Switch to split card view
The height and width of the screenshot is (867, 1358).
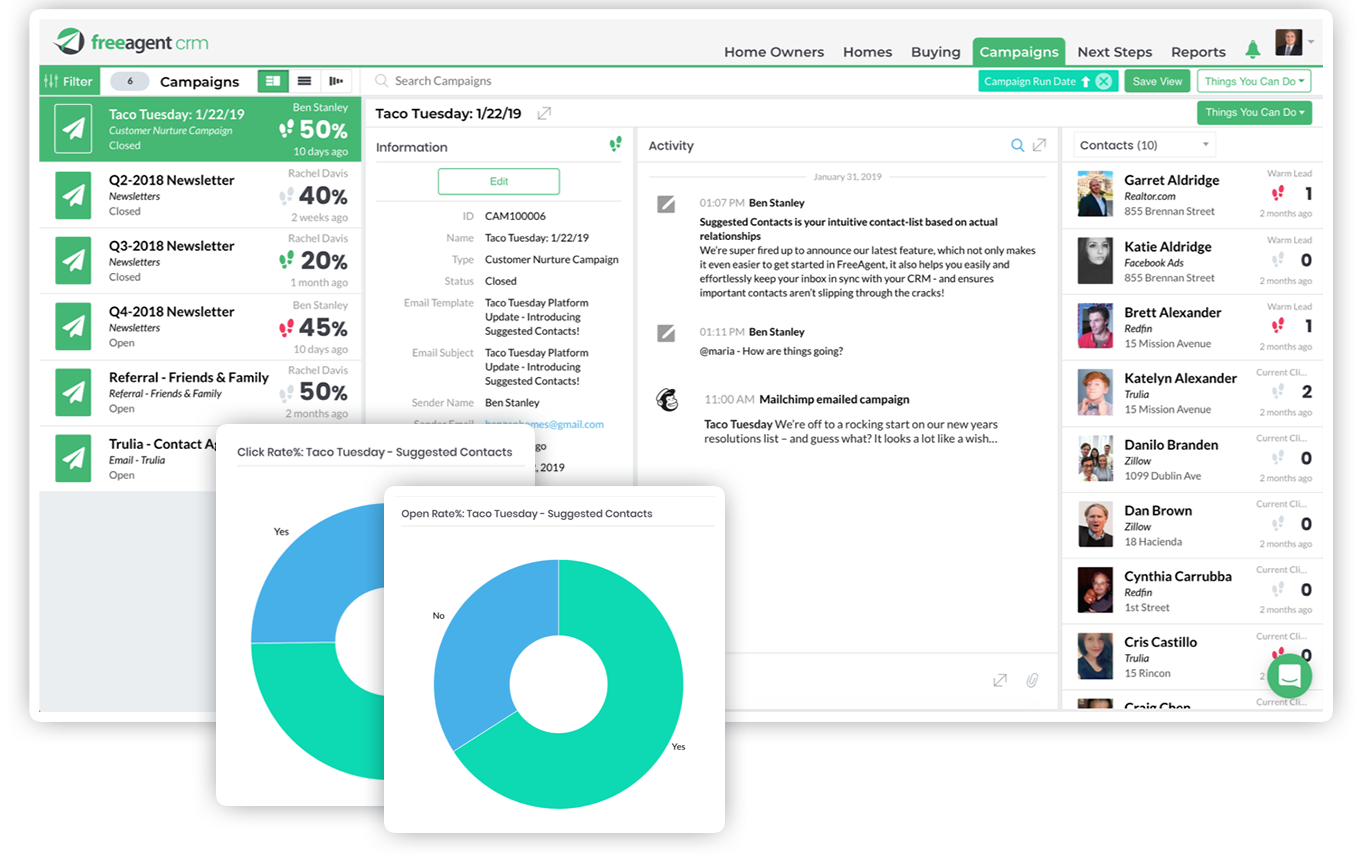(x=273, y=81)
